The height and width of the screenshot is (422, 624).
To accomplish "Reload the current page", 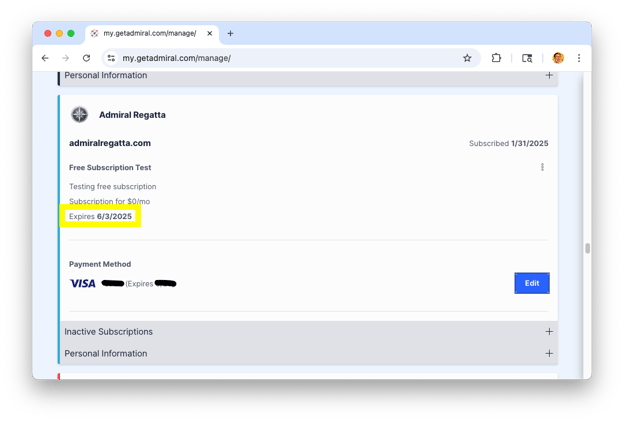I will point(86,58).
